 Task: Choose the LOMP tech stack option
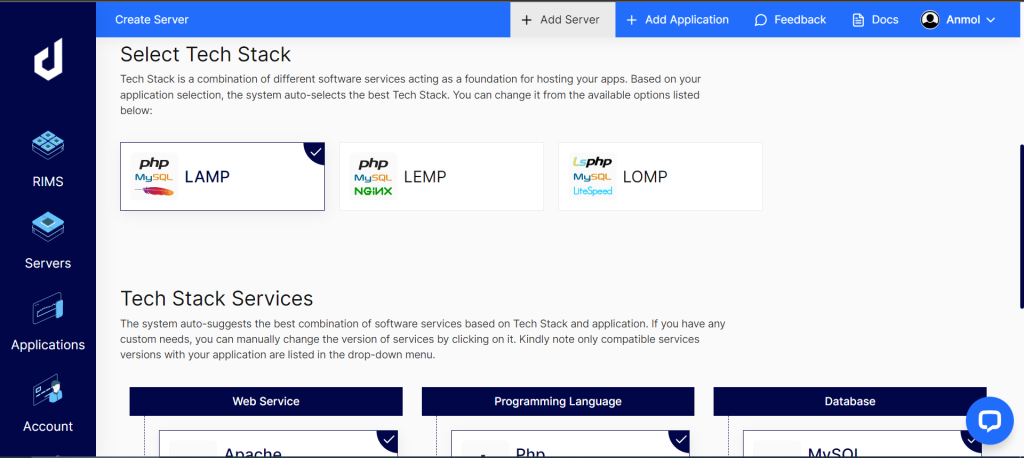pyautogui.click(x=660, y=176)
